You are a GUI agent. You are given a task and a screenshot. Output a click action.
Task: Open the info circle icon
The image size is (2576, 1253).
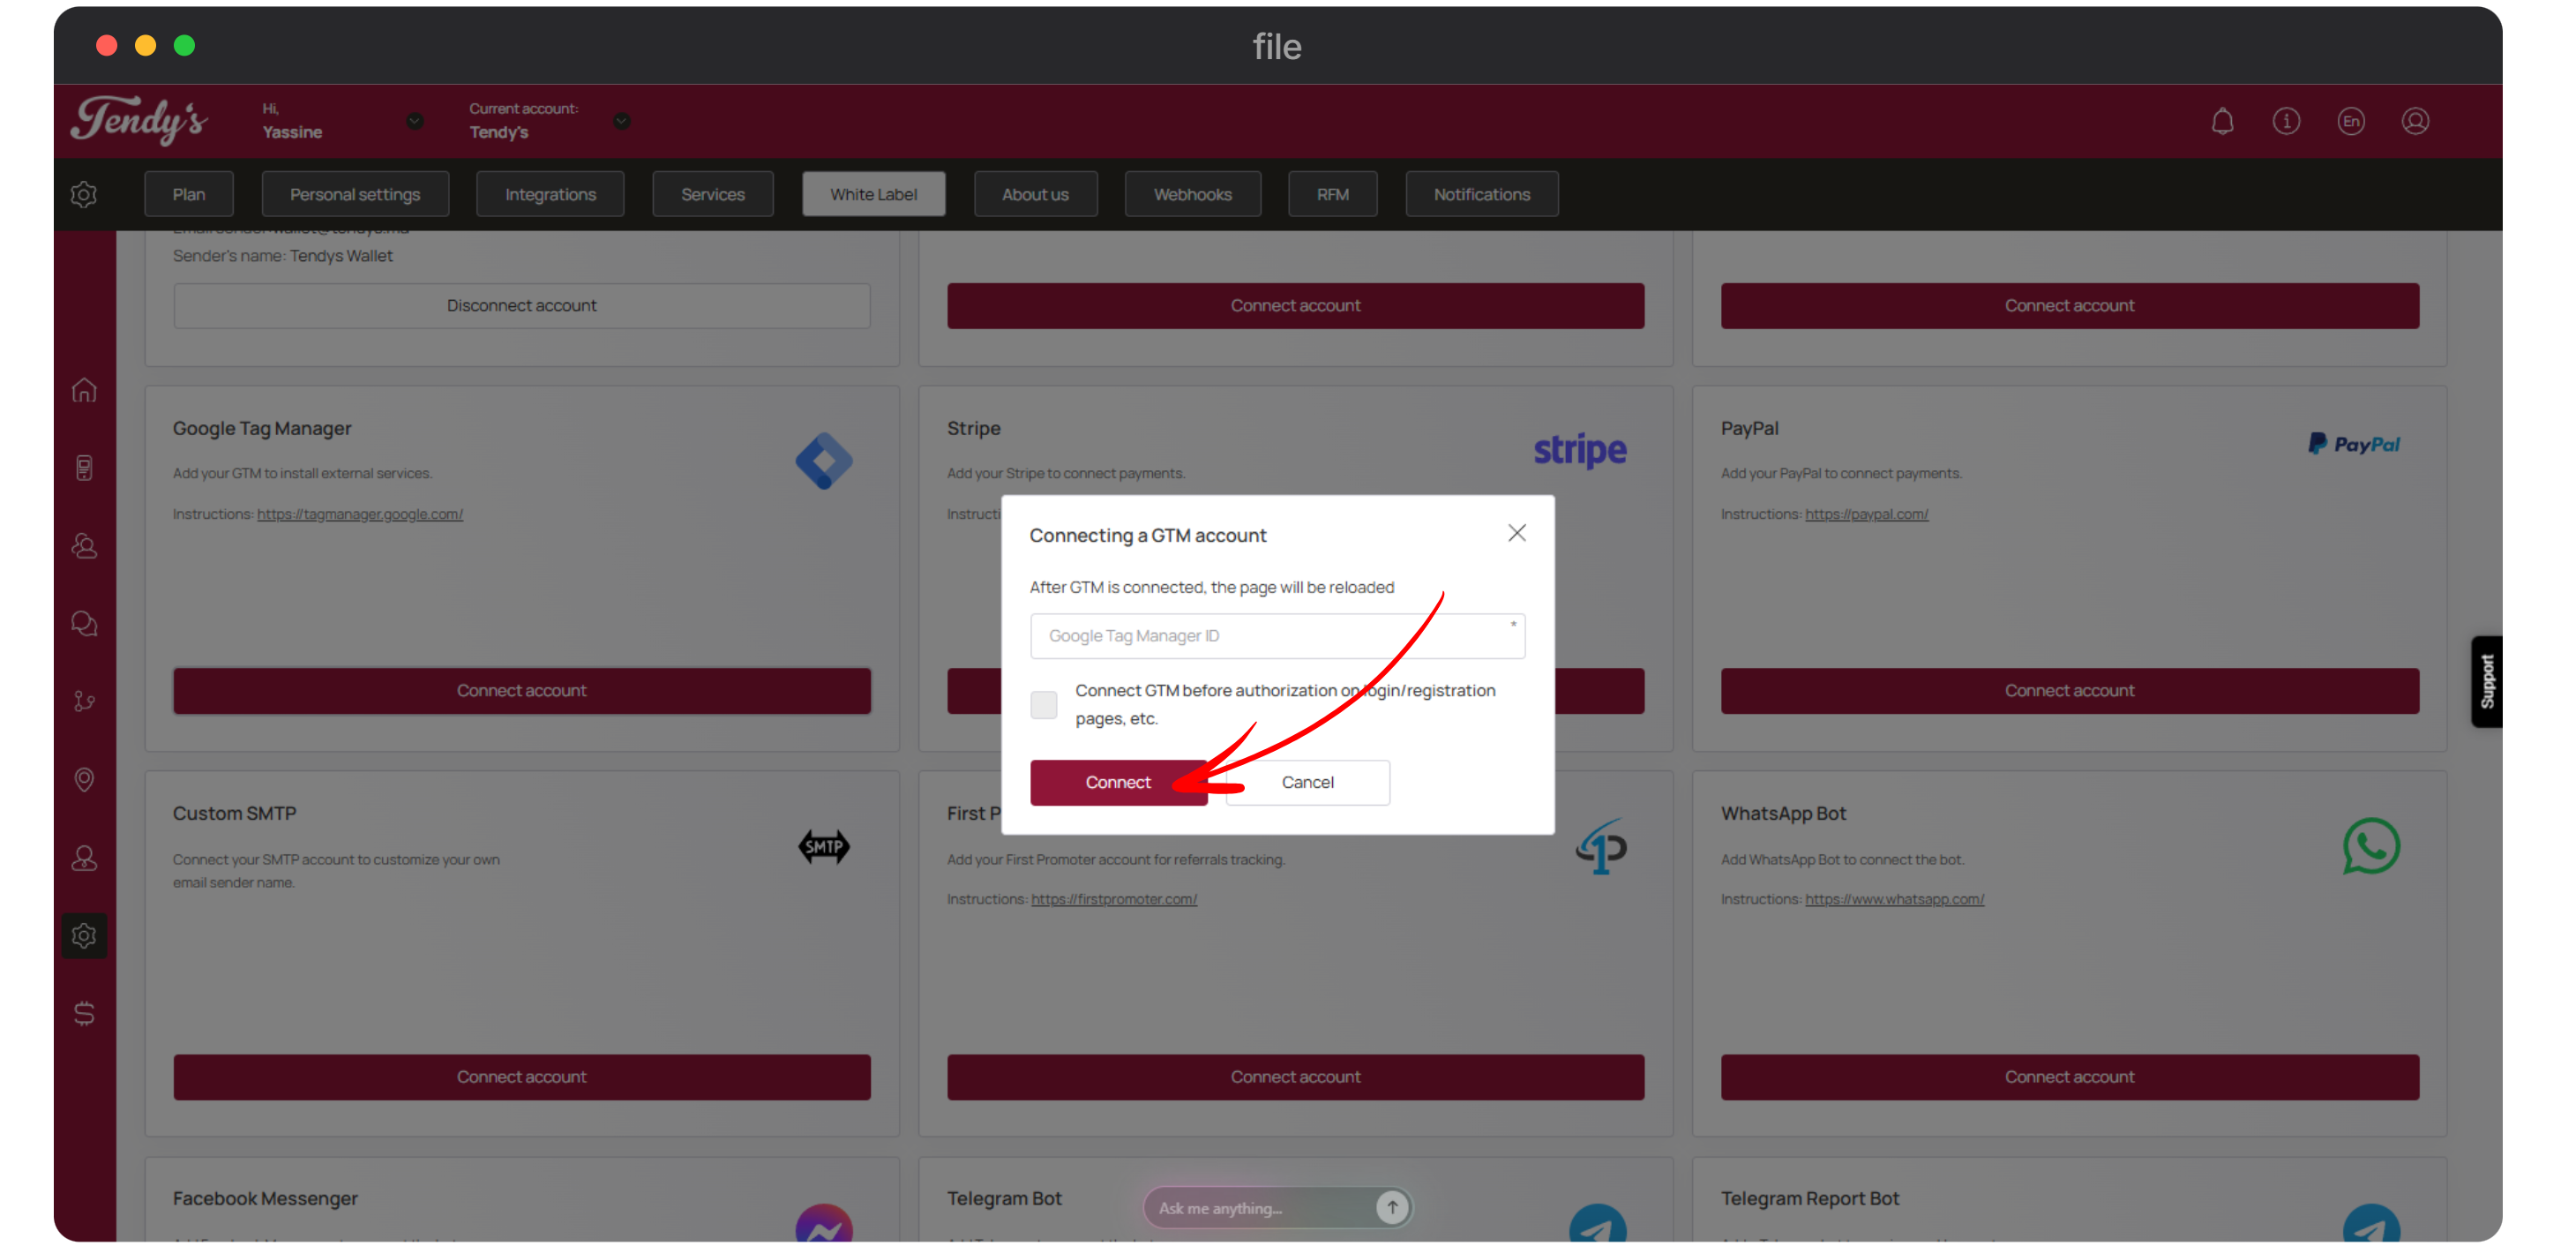pos(2286,122)
